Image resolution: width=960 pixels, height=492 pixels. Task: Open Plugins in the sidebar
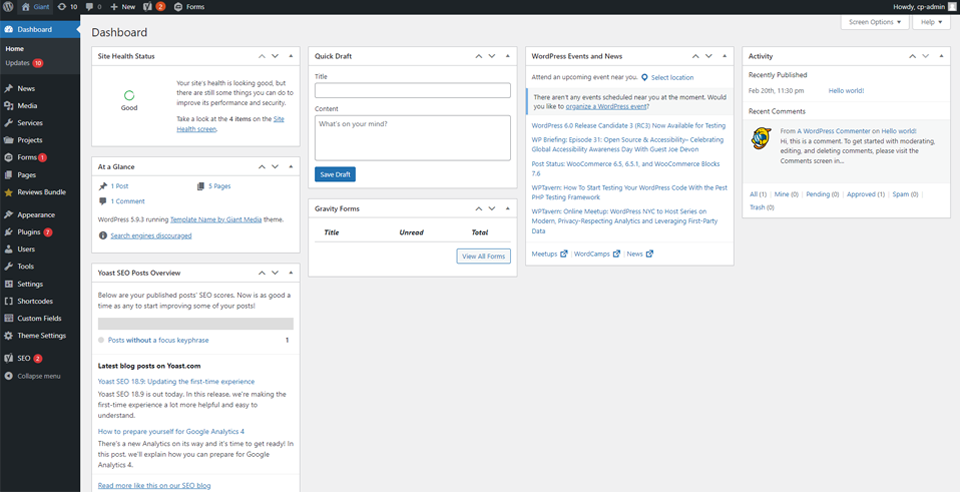point(28,232)
